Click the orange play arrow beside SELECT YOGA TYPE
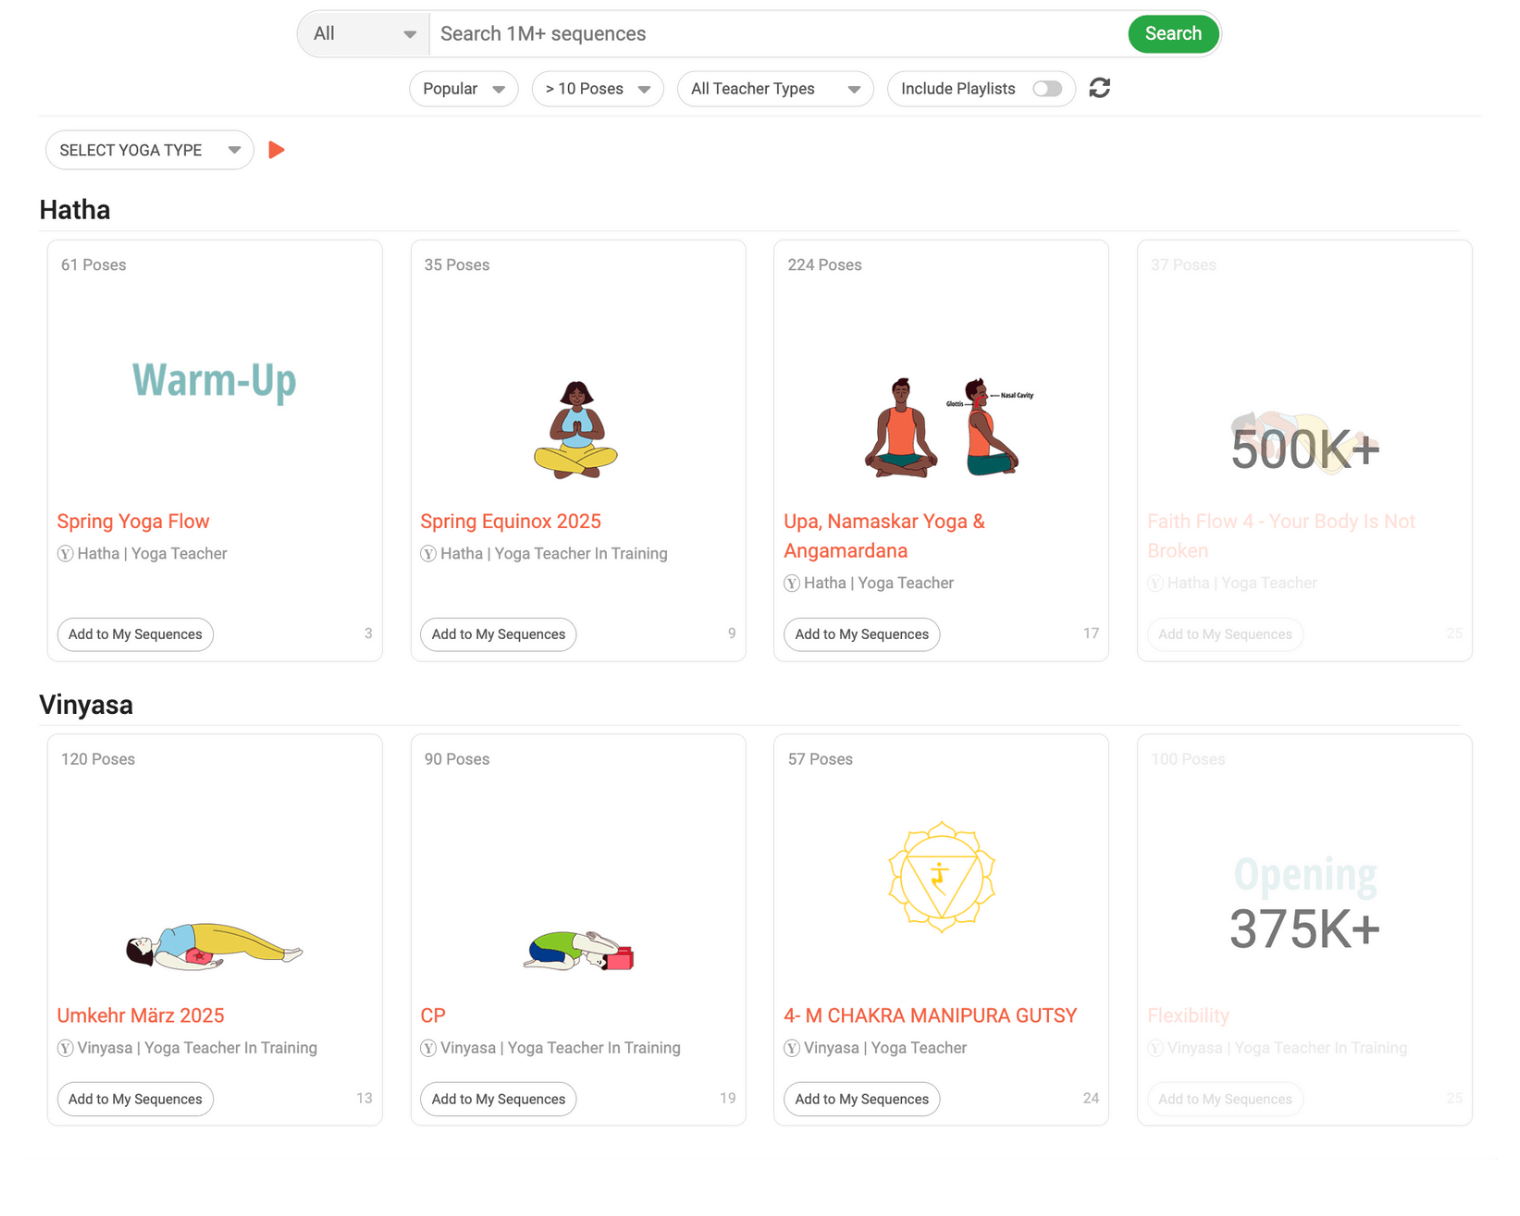The image size is (1520, 1216). tap(277, 149)
